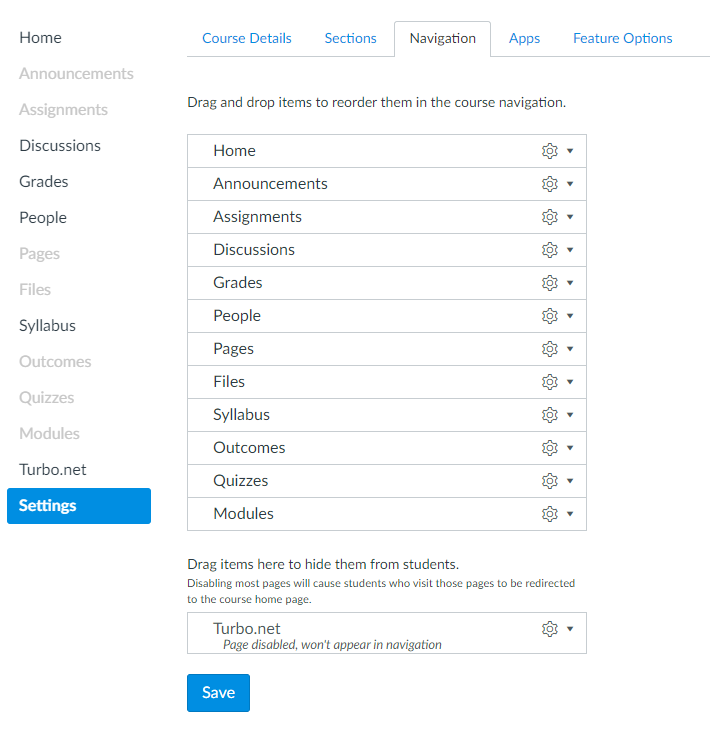
Task: Click the gear icon on Home row
Action: click(x=549, y=151)
